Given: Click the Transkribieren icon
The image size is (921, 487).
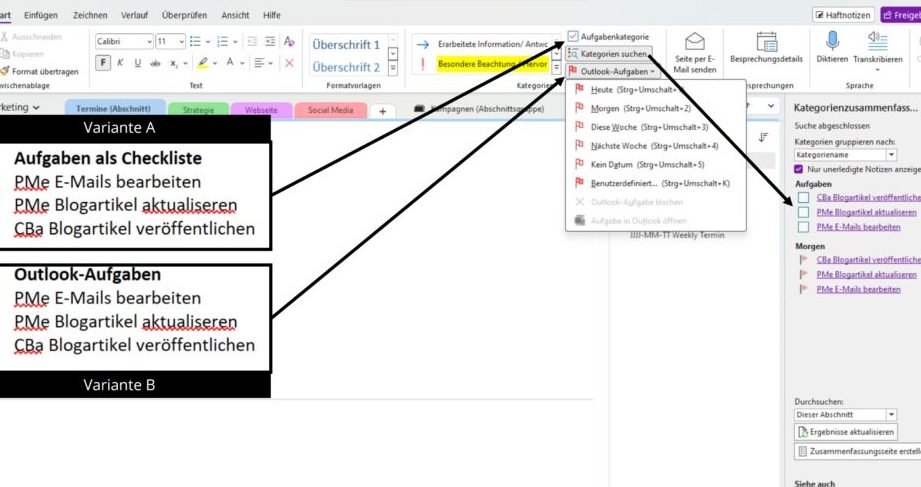Looking at the screenshot, I should [878, 42].
